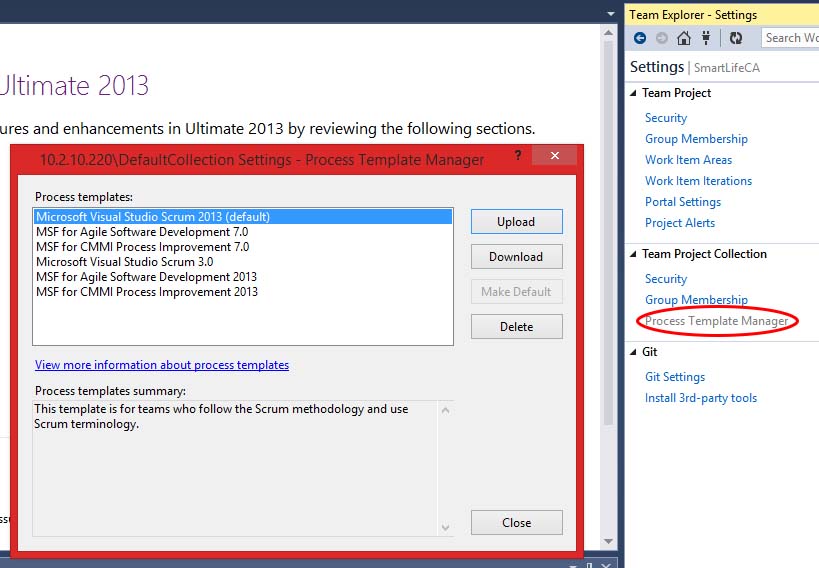
Task: Click the Team Explorer - Settings title bar
Action: (x=722, y=15)
